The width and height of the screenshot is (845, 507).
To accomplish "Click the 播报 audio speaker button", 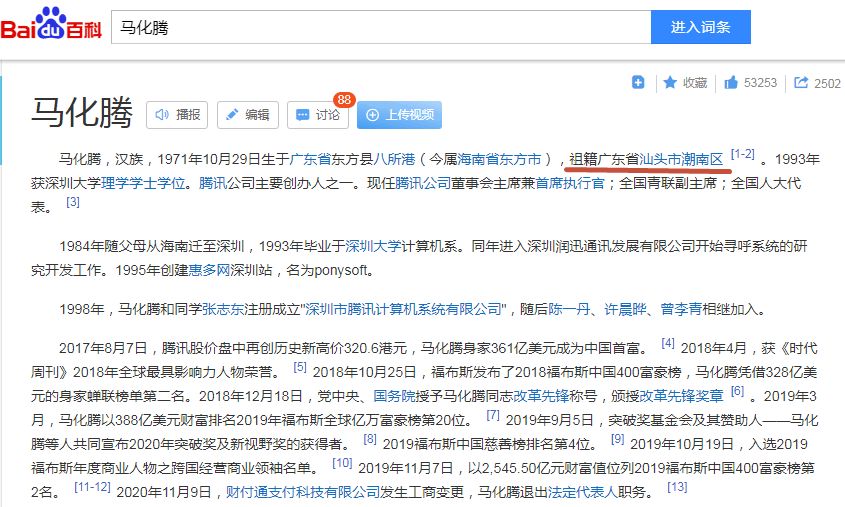I will pyautogui.click(x=177, y=115).
